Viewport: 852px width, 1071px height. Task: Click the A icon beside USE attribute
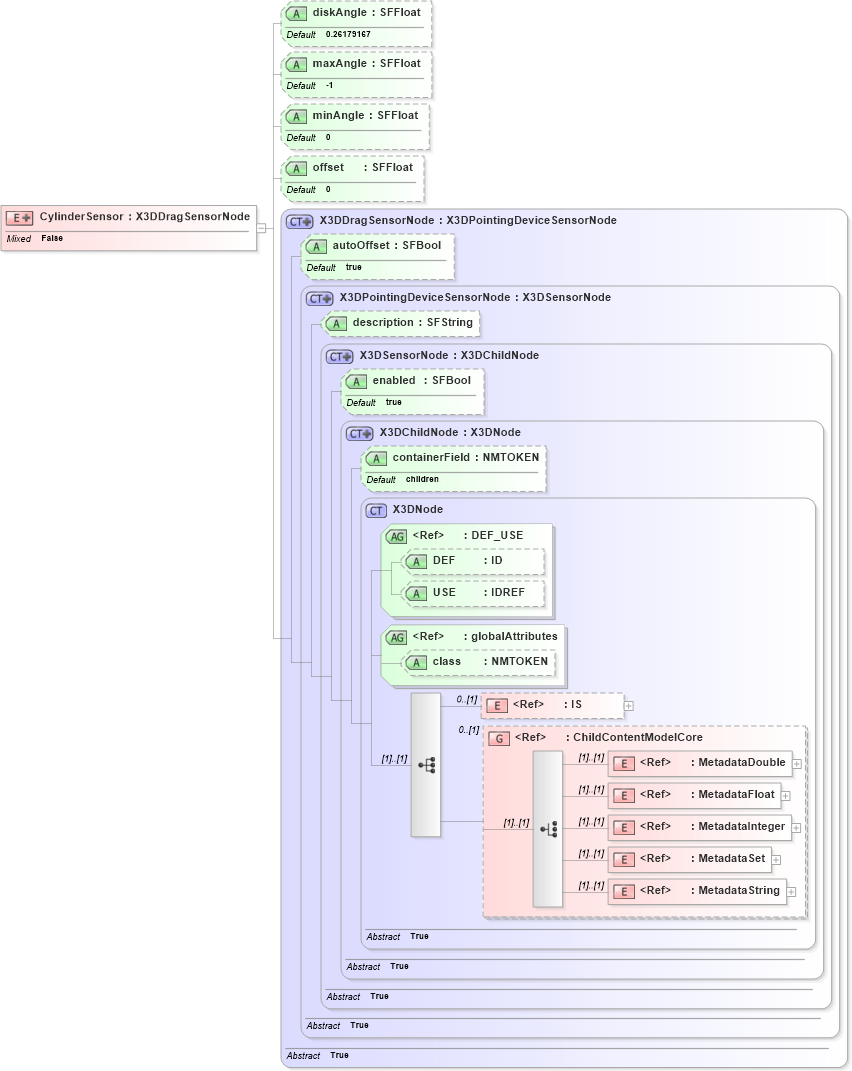point(416,594)
